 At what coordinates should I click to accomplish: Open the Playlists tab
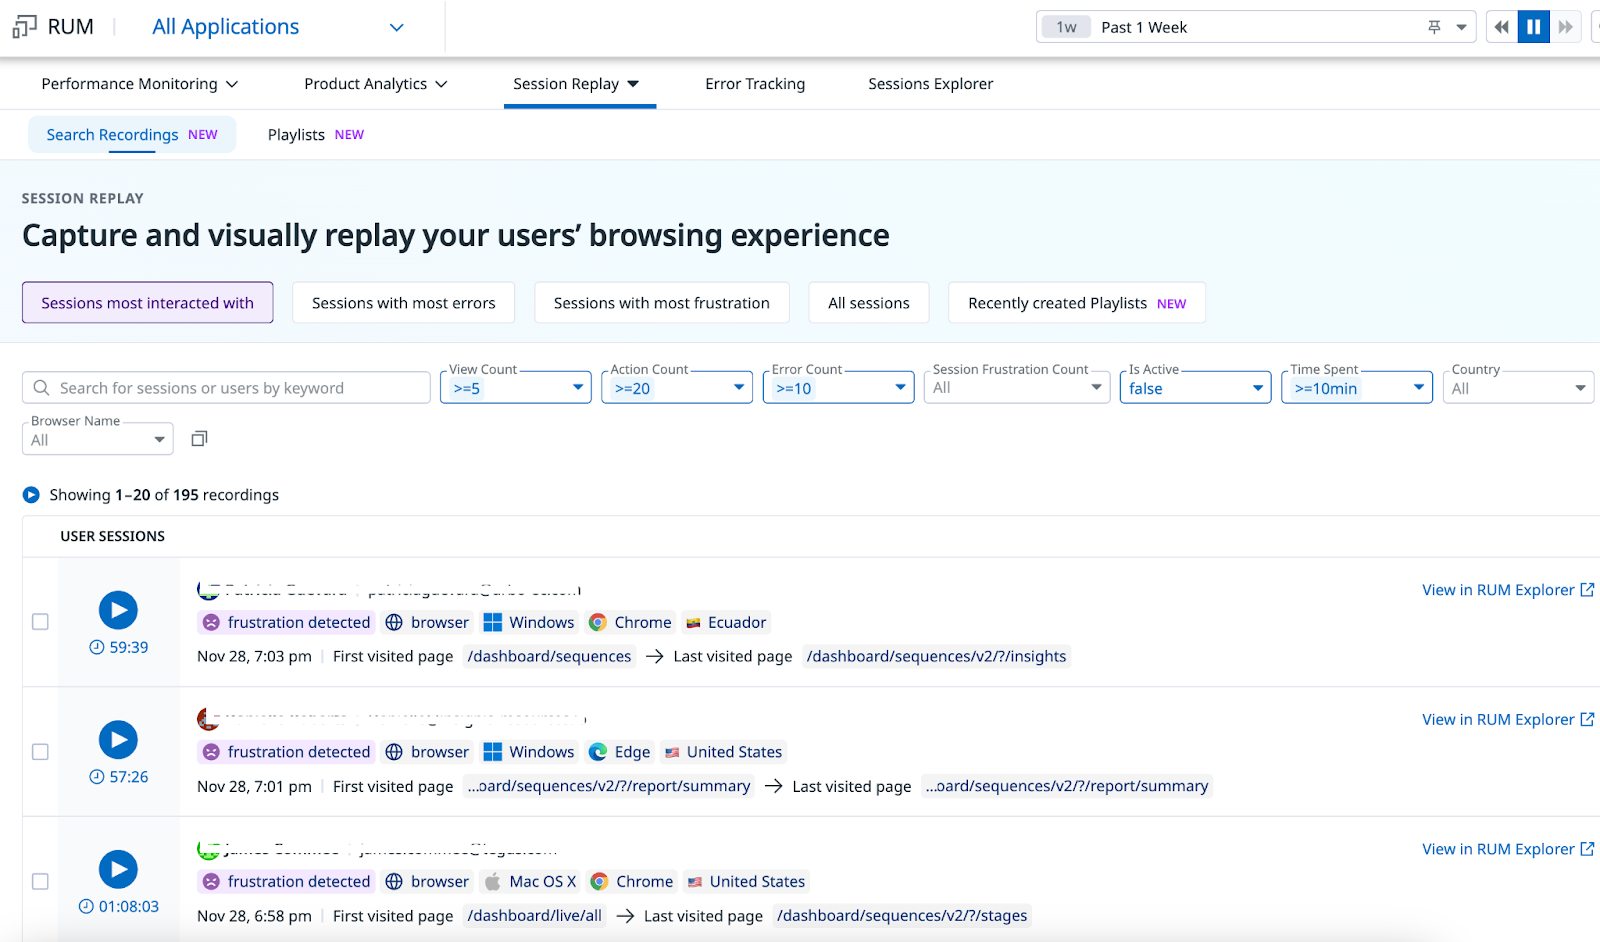coord(295,134)
